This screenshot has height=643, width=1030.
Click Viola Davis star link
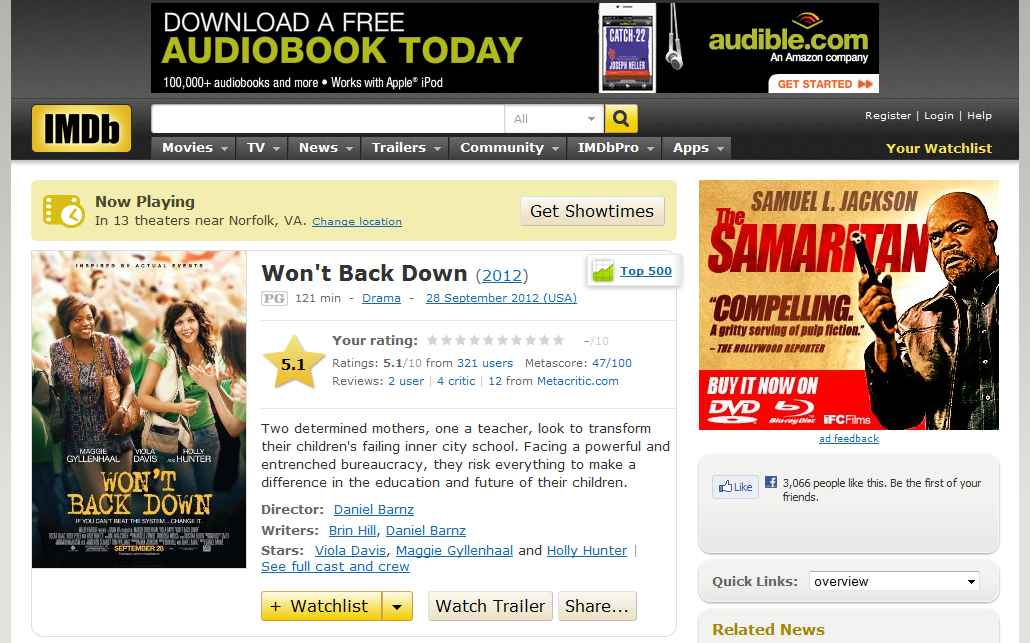(350, 550)
